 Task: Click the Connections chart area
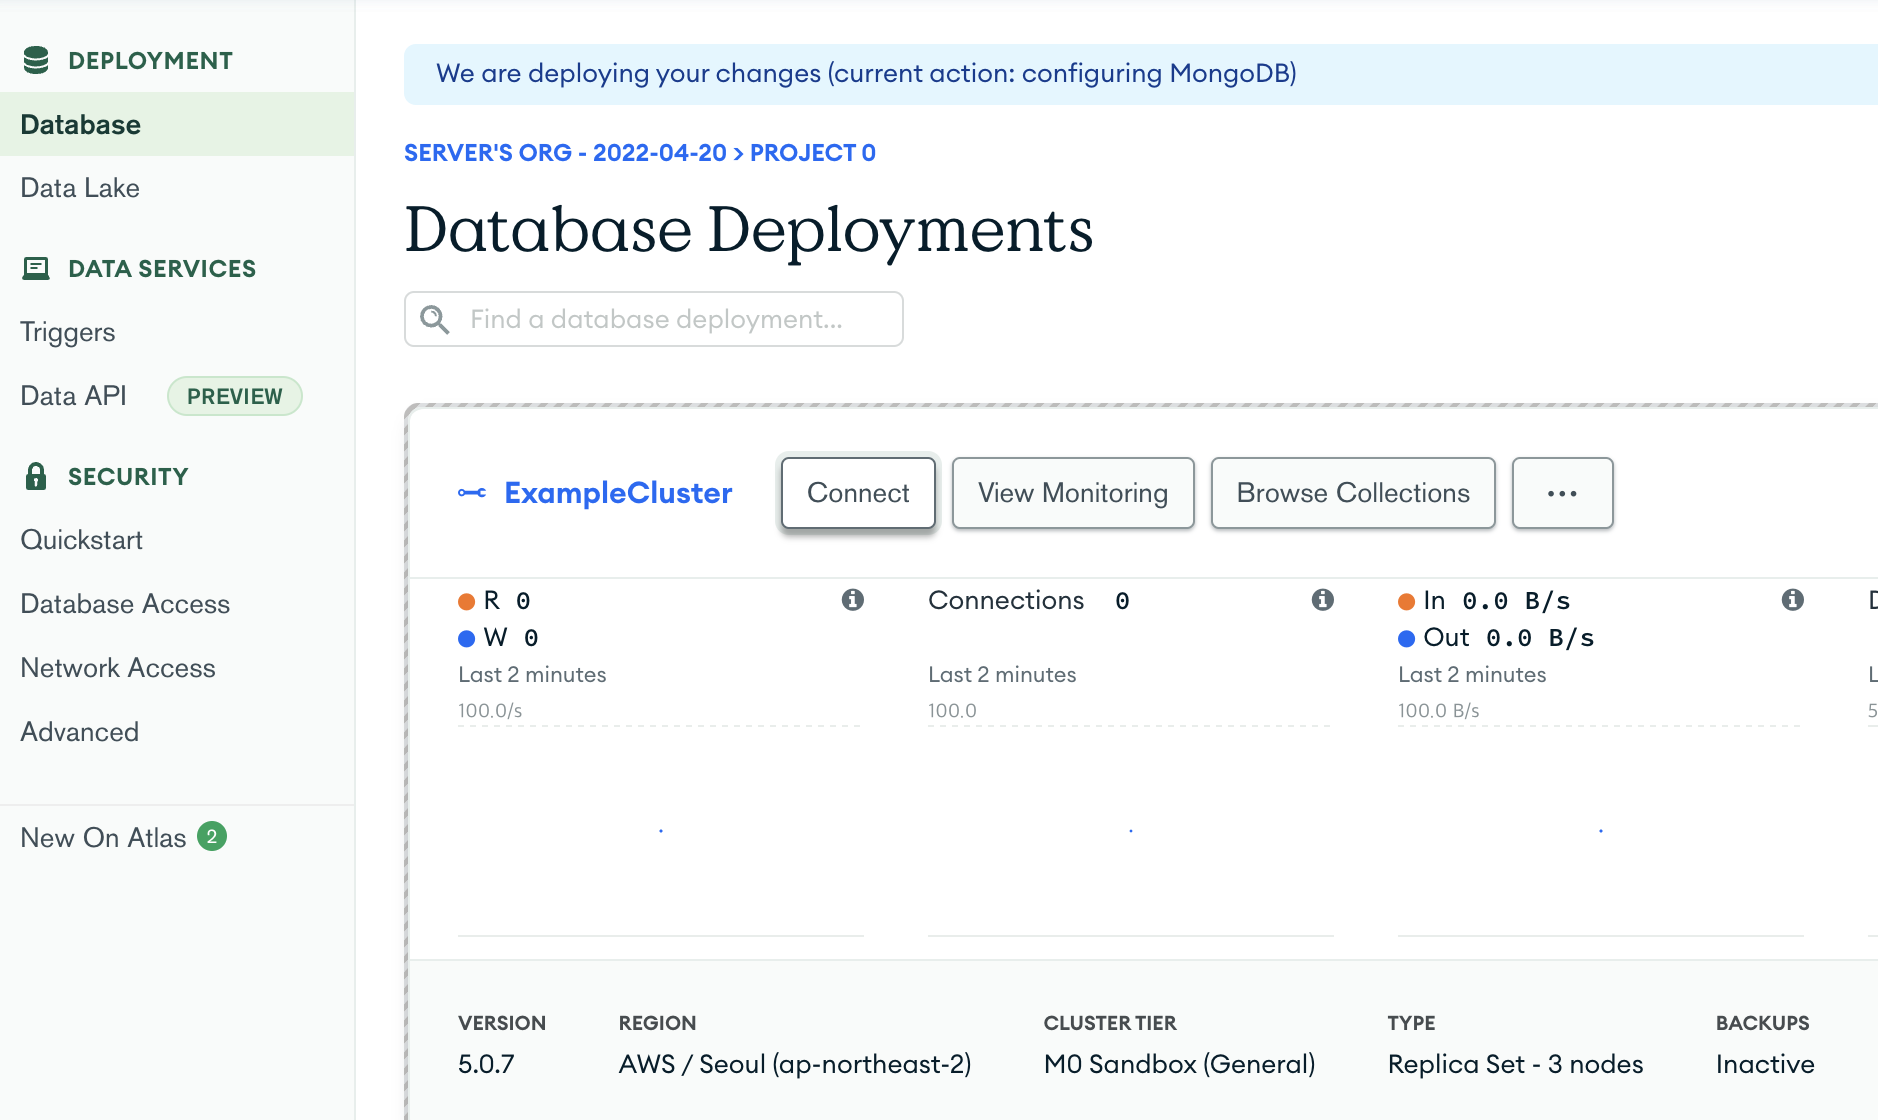[x=1131, y=830]
